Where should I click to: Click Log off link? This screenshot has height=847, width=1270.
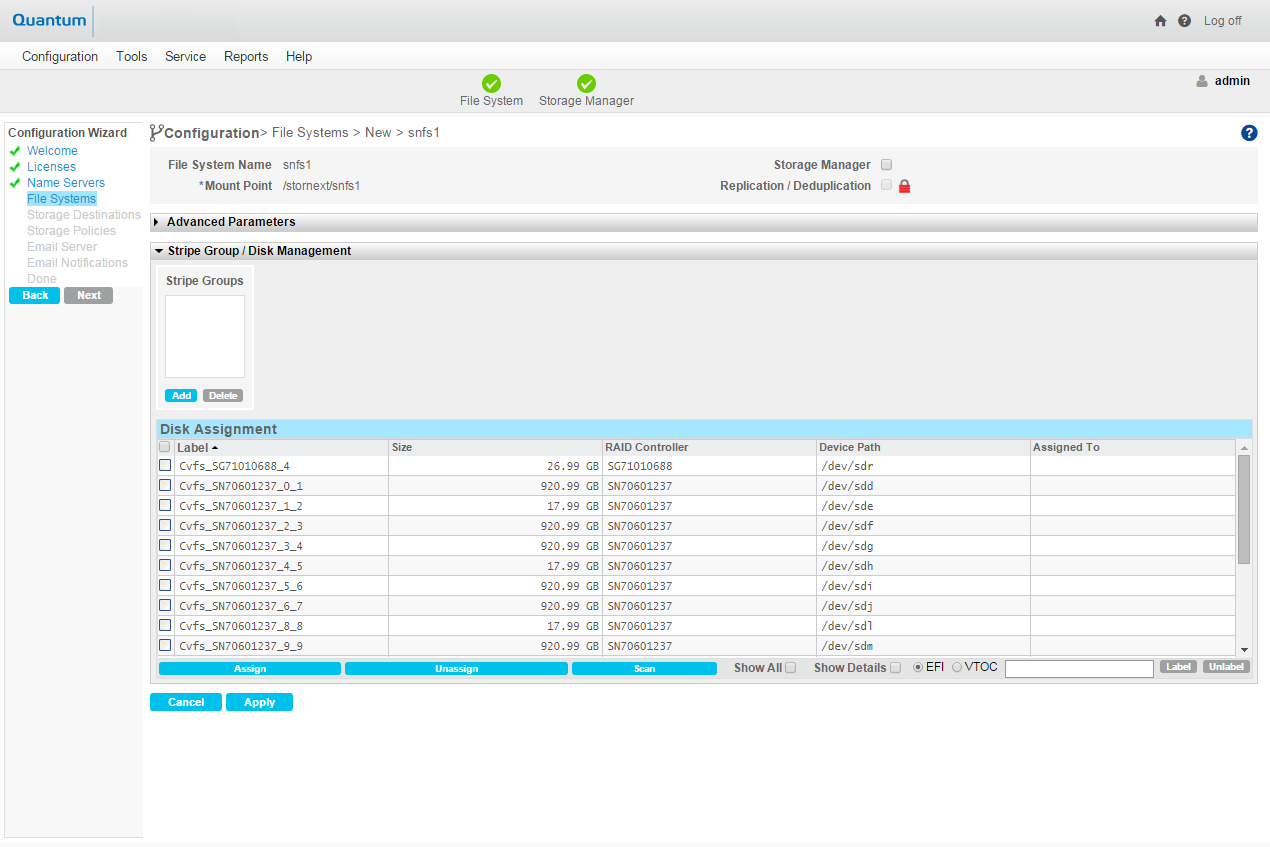1223,21
